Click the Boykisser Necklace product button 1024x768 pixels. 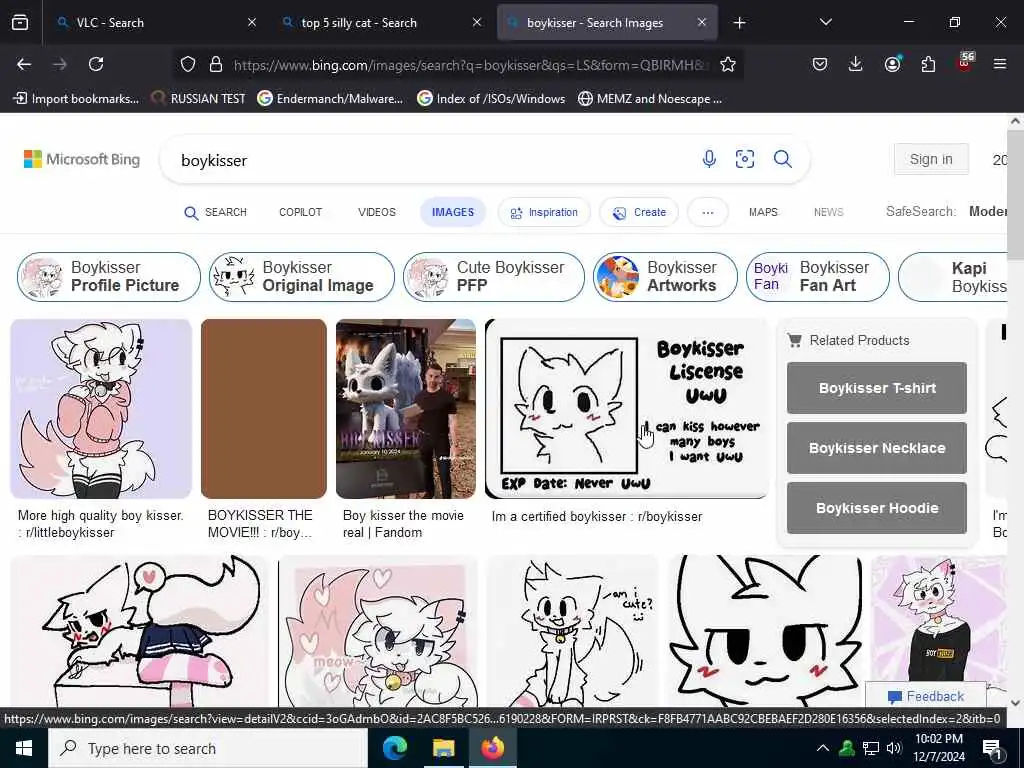click(876, 448)
